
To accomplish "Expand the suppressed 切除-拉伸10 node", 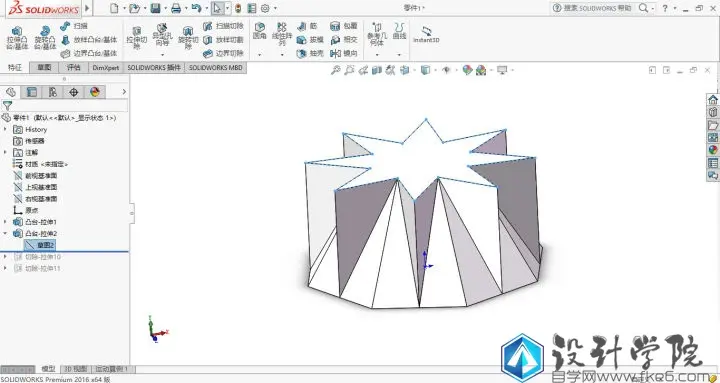I will (6, 257).
